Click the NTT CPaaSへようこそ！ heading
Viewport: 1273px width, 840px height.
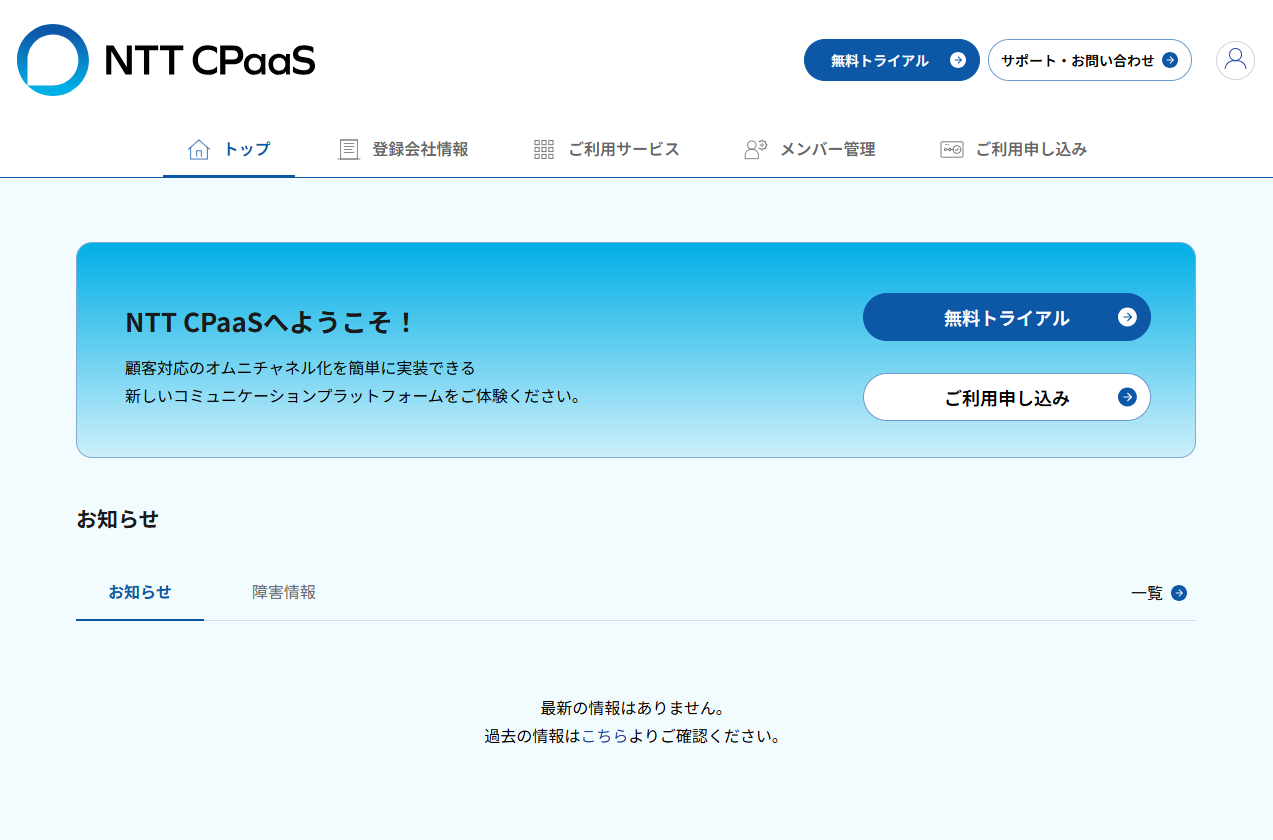[270, 322]
